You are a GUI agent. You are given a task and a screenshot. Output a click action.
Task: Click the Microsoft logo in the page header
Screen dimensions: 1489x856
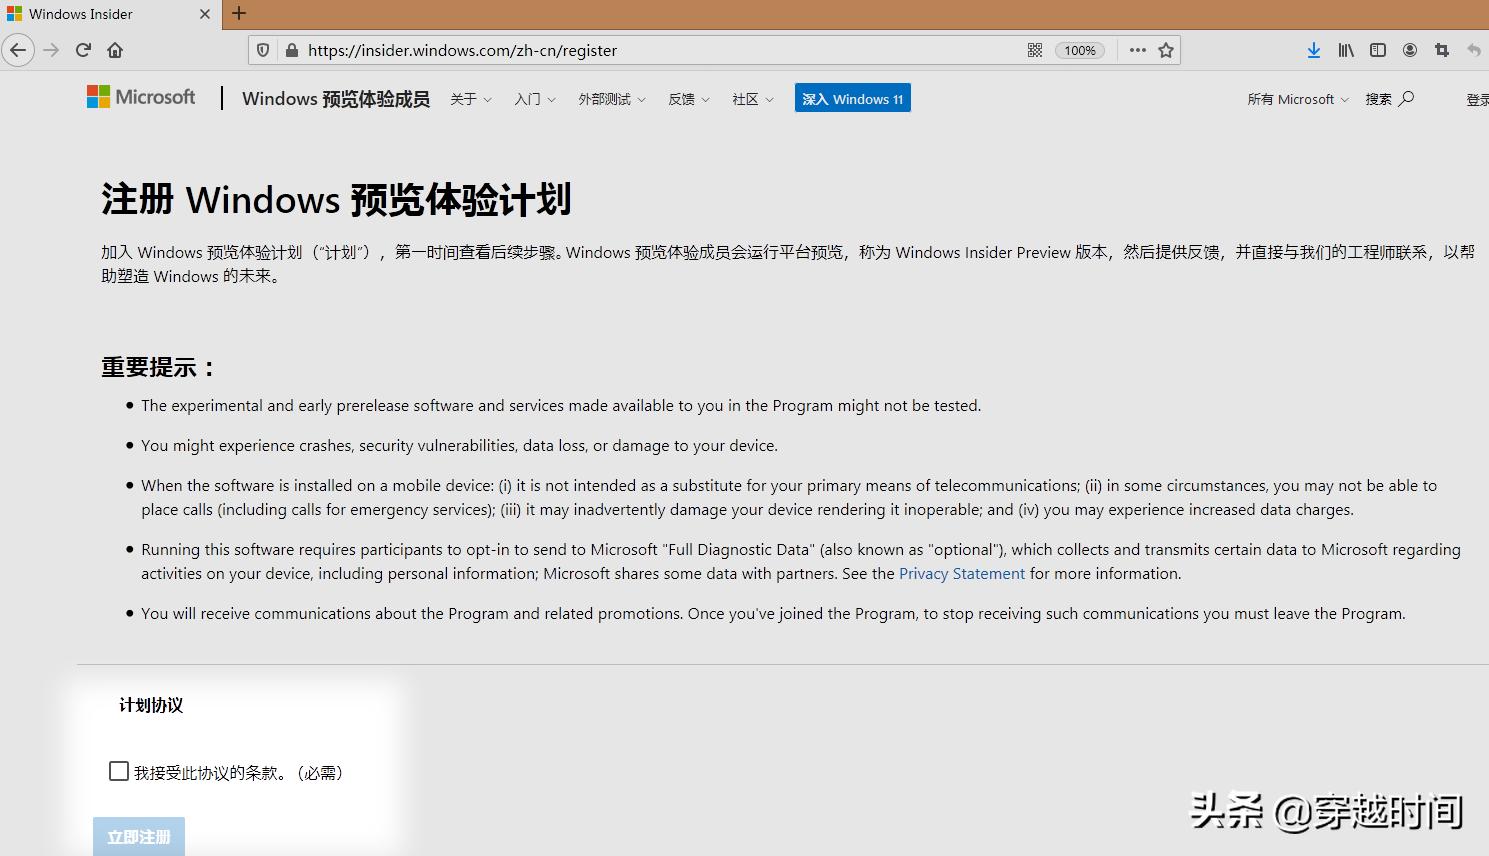tap(141, 96)
